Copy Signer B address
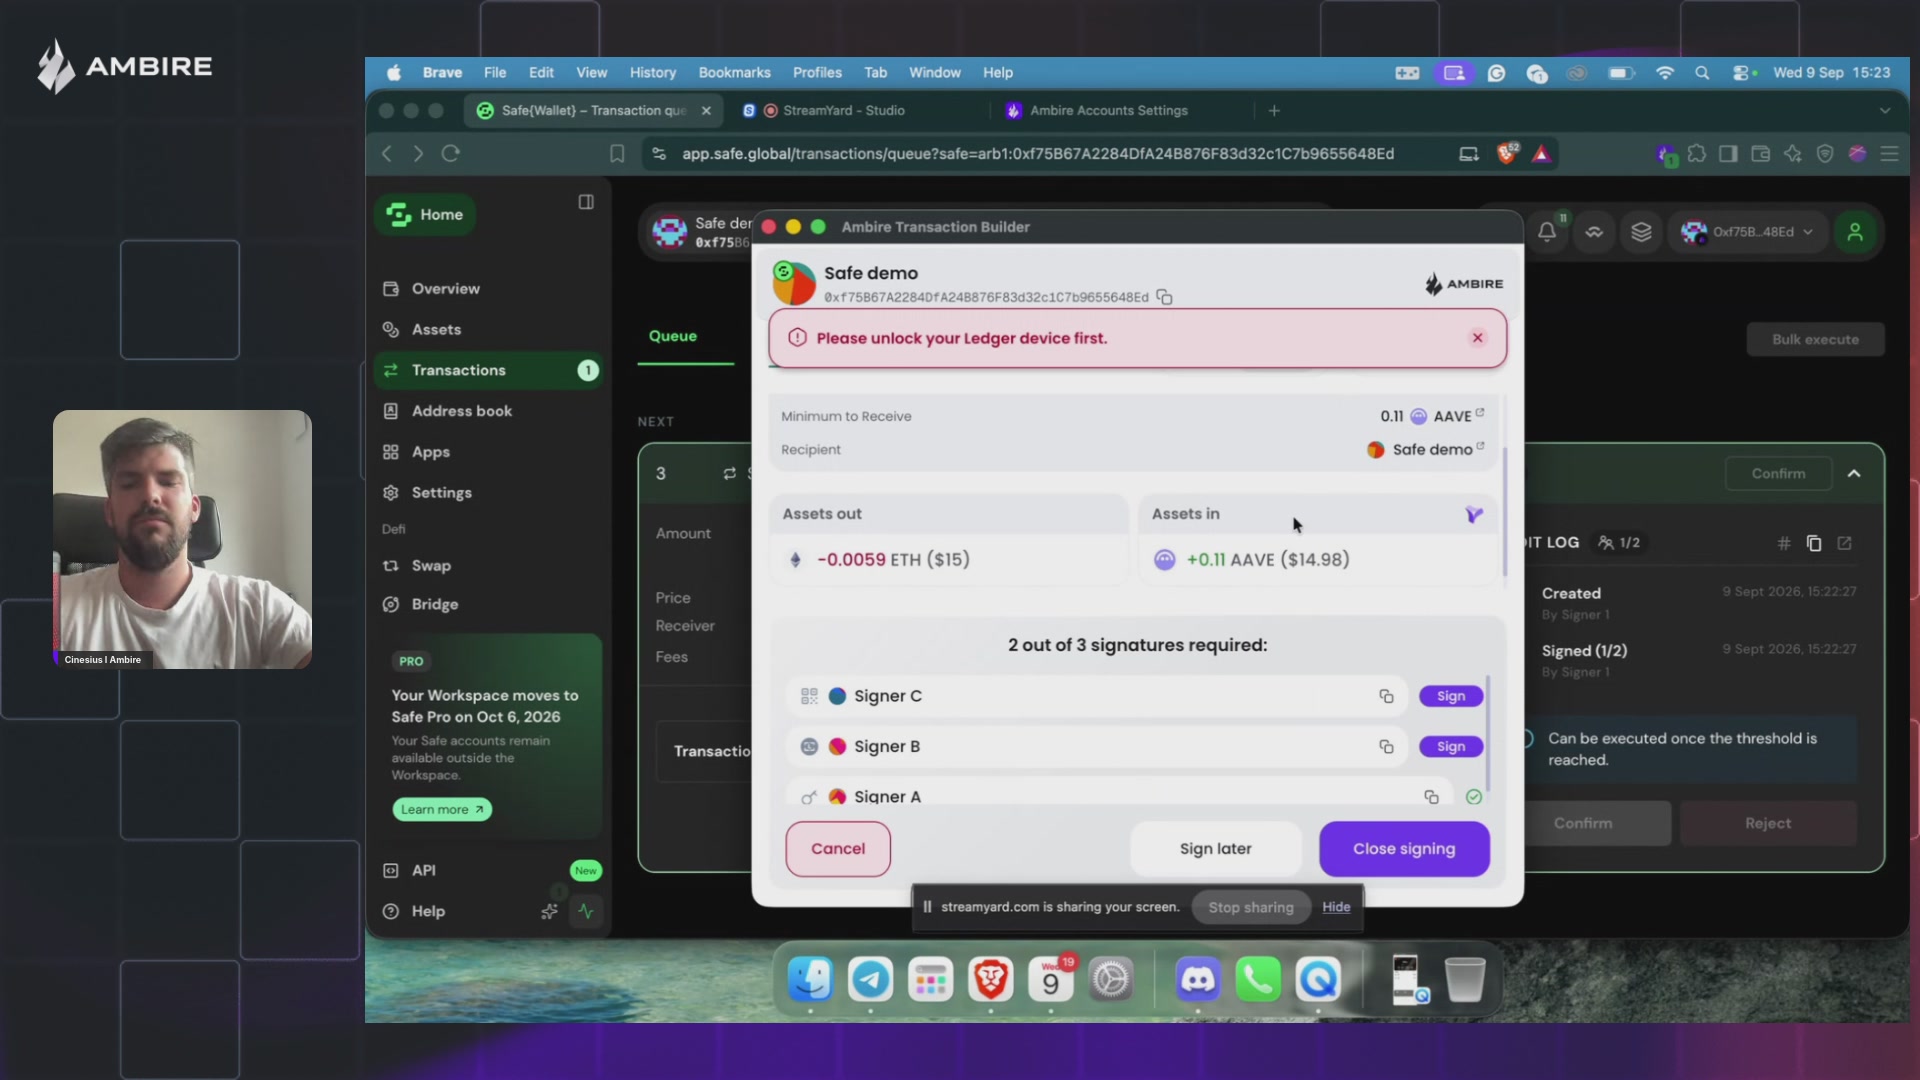Screen dimensions: 1920x1080 [1386, 747]
